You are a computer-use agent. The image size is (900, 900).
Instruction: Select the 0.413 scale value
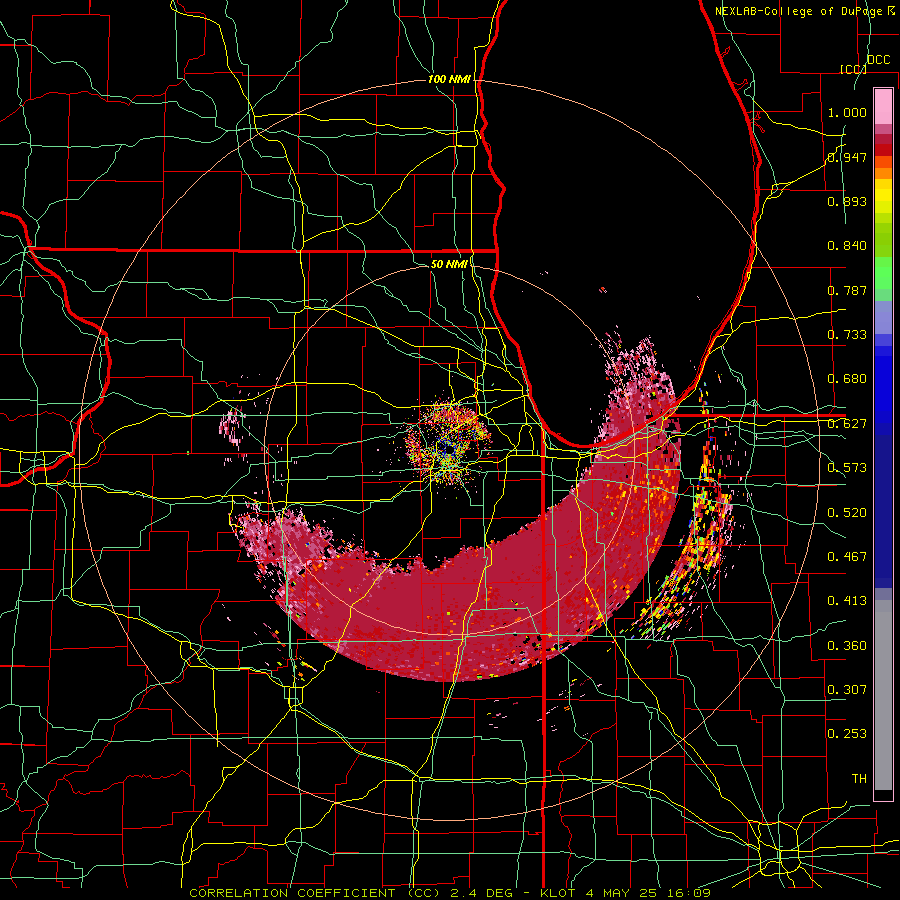[x=847, y=601]
